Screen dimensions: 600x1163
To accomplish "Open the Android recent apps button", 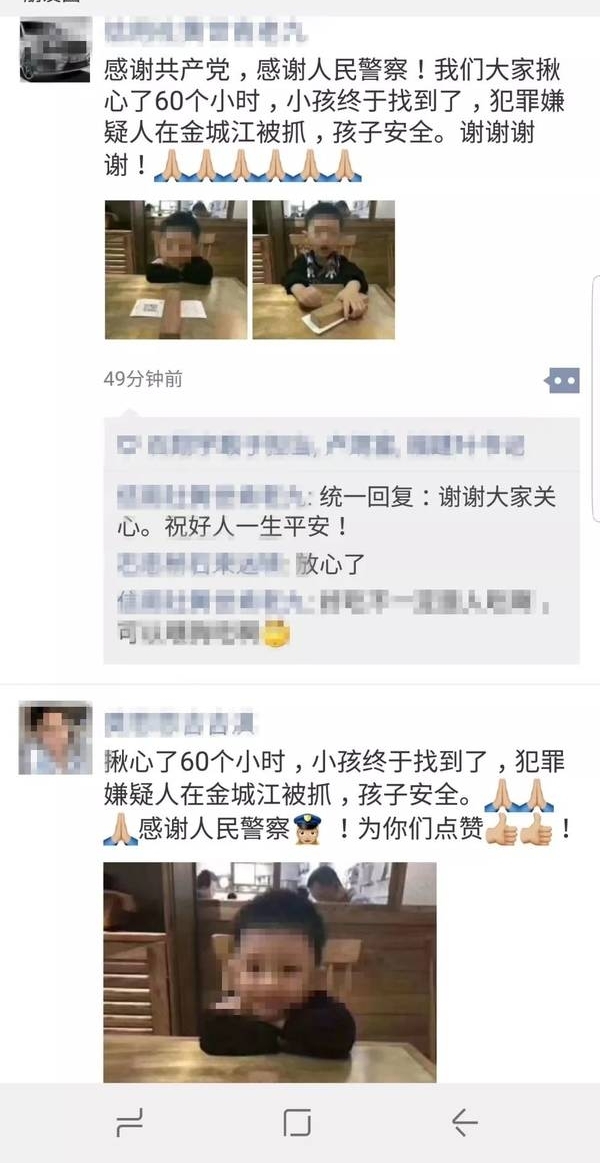I will click(x=130, y=1123).
